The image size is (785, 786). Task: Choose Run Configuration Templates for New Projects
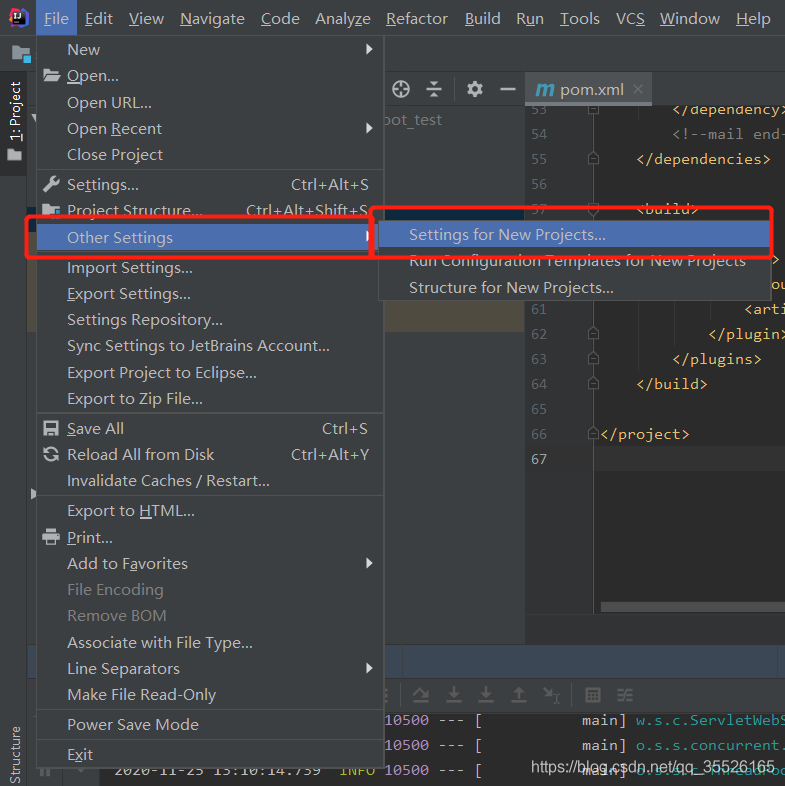[x=574, y=261]
